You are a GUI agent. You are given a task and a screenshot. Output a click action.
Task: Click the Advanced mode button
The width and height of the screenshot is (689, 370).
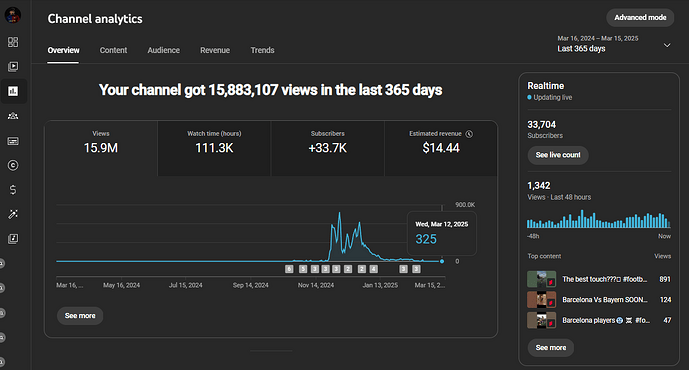(640, 18)
